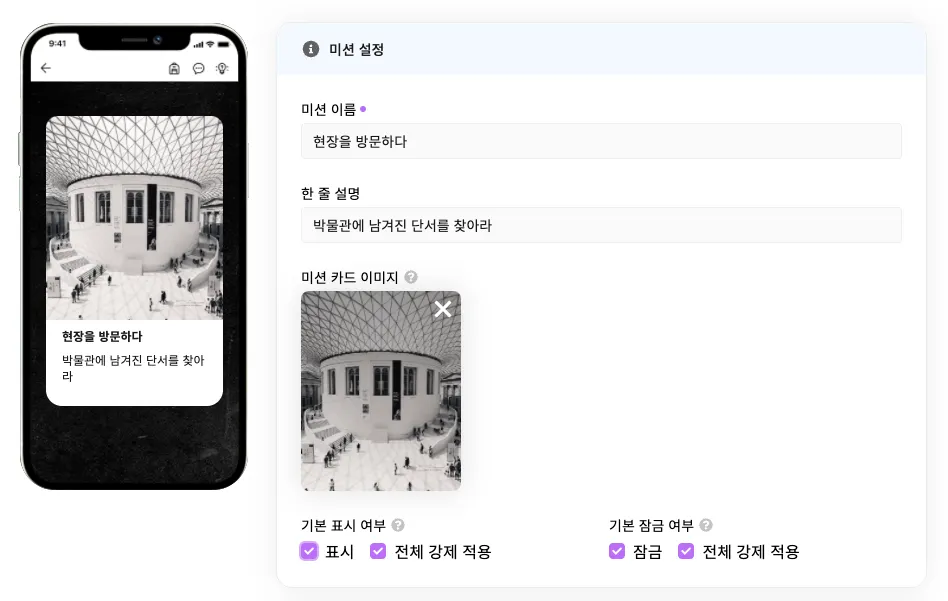The width and height of the screenshot is (948, 601).
Task: Uncheck the 잠금 checkbox
Action: point(617,551)
